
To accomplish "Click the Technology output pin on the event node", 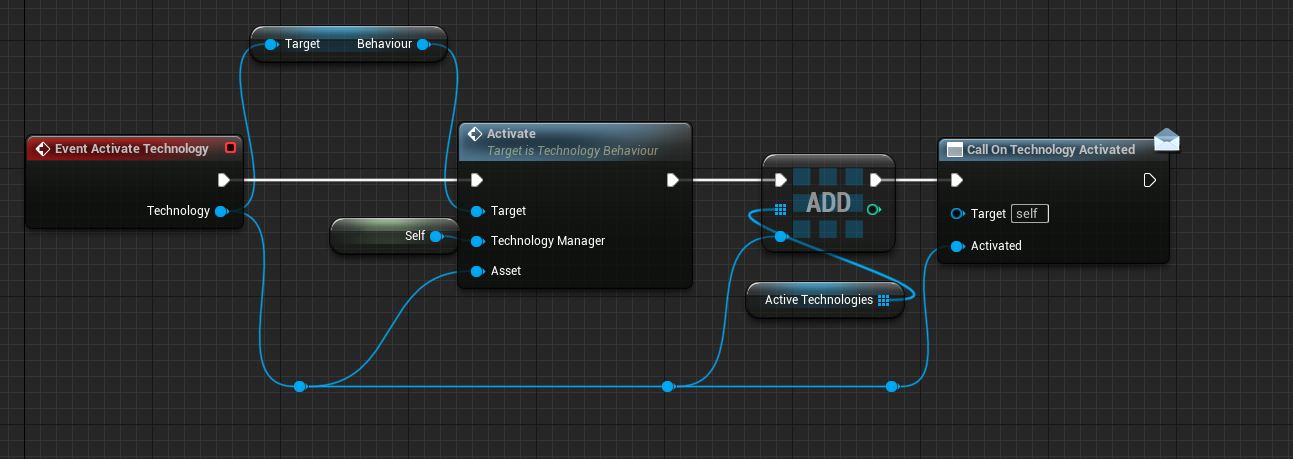I will click(x=220, y=211).
